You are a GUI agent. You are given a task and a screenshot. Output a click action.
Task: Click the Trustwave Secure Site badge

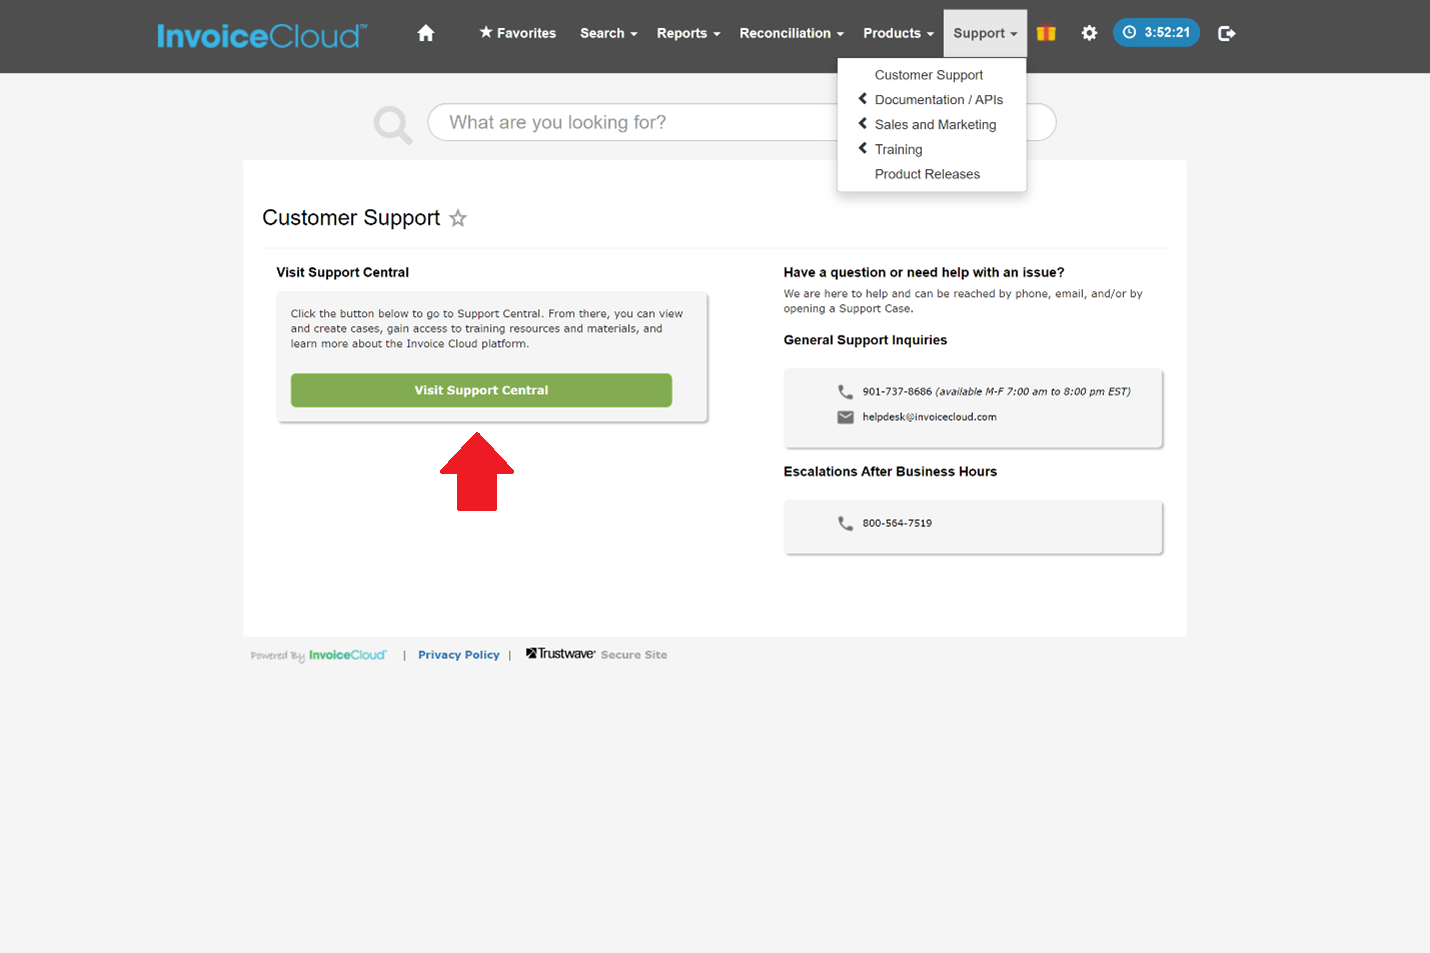(597, 654)
